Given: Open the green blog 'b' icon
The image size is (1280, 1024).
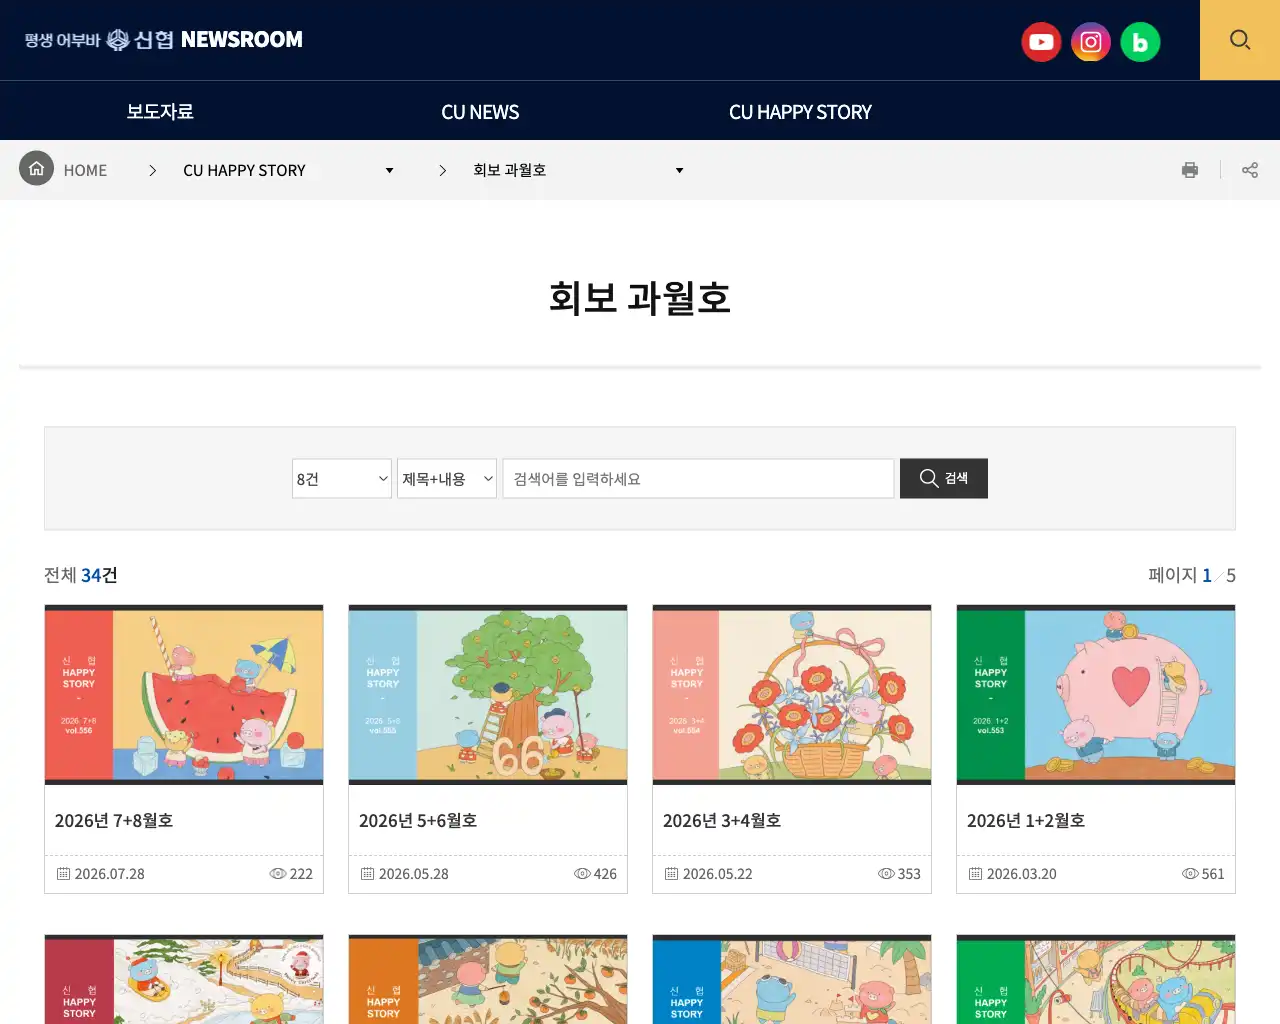Looking at the screenshot, I should click(1140, 42).
